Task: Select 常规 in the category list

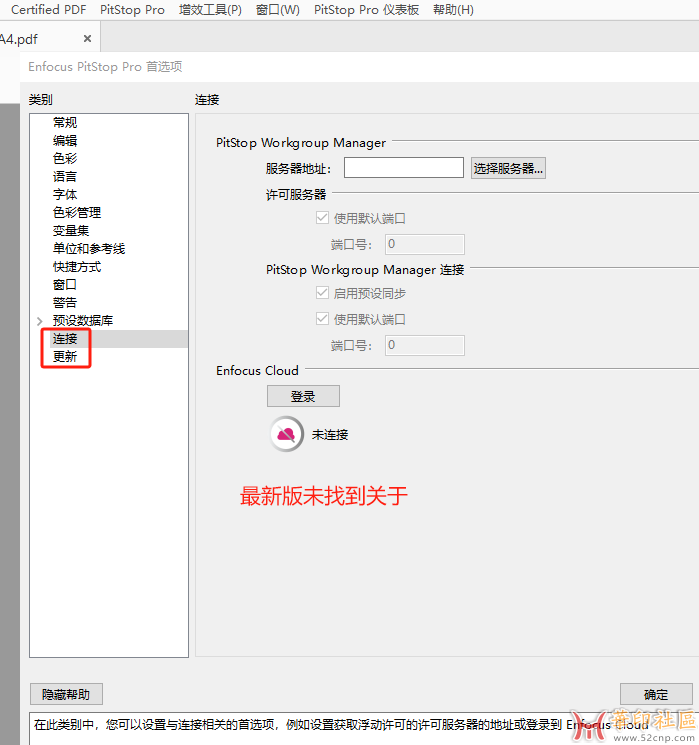Action: [x=65, y=123]
